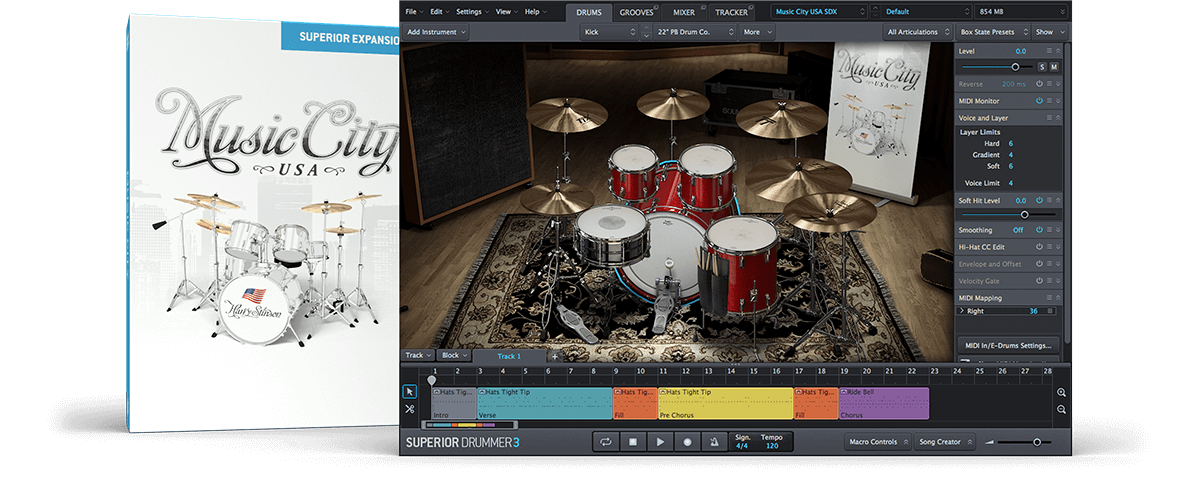Zoom in on the song track
Screen dimensions: 1200x488
pyautogui.click(x=1061, y=393)
